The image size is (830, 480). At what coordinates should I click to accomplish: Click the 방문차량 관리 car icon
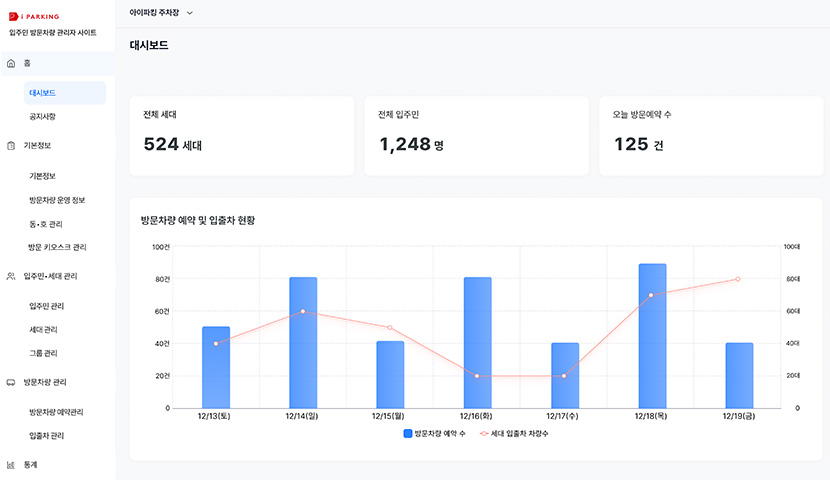11,382
